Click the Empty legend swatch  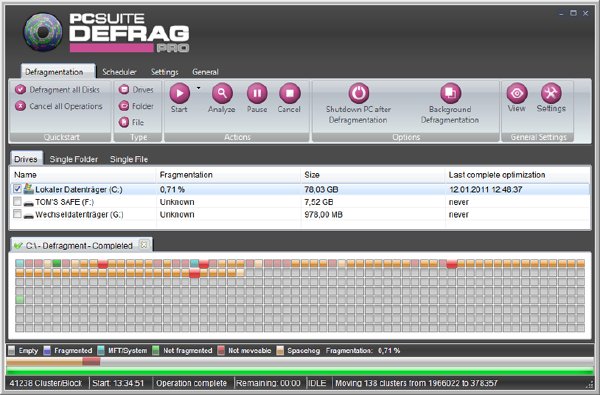click(x=11, y=350)
